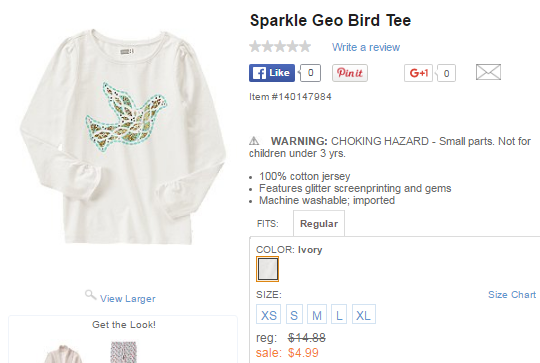Click the magnifier icon beside View Larger
The width and height of the screenshot is (540, 363).
91,295
